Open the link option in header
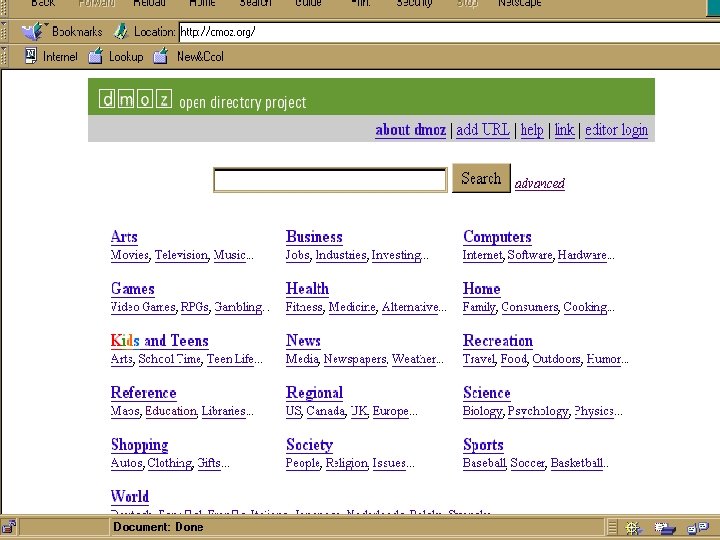The image size is (720, 540). pyautogui.click(x=564, y=130)
